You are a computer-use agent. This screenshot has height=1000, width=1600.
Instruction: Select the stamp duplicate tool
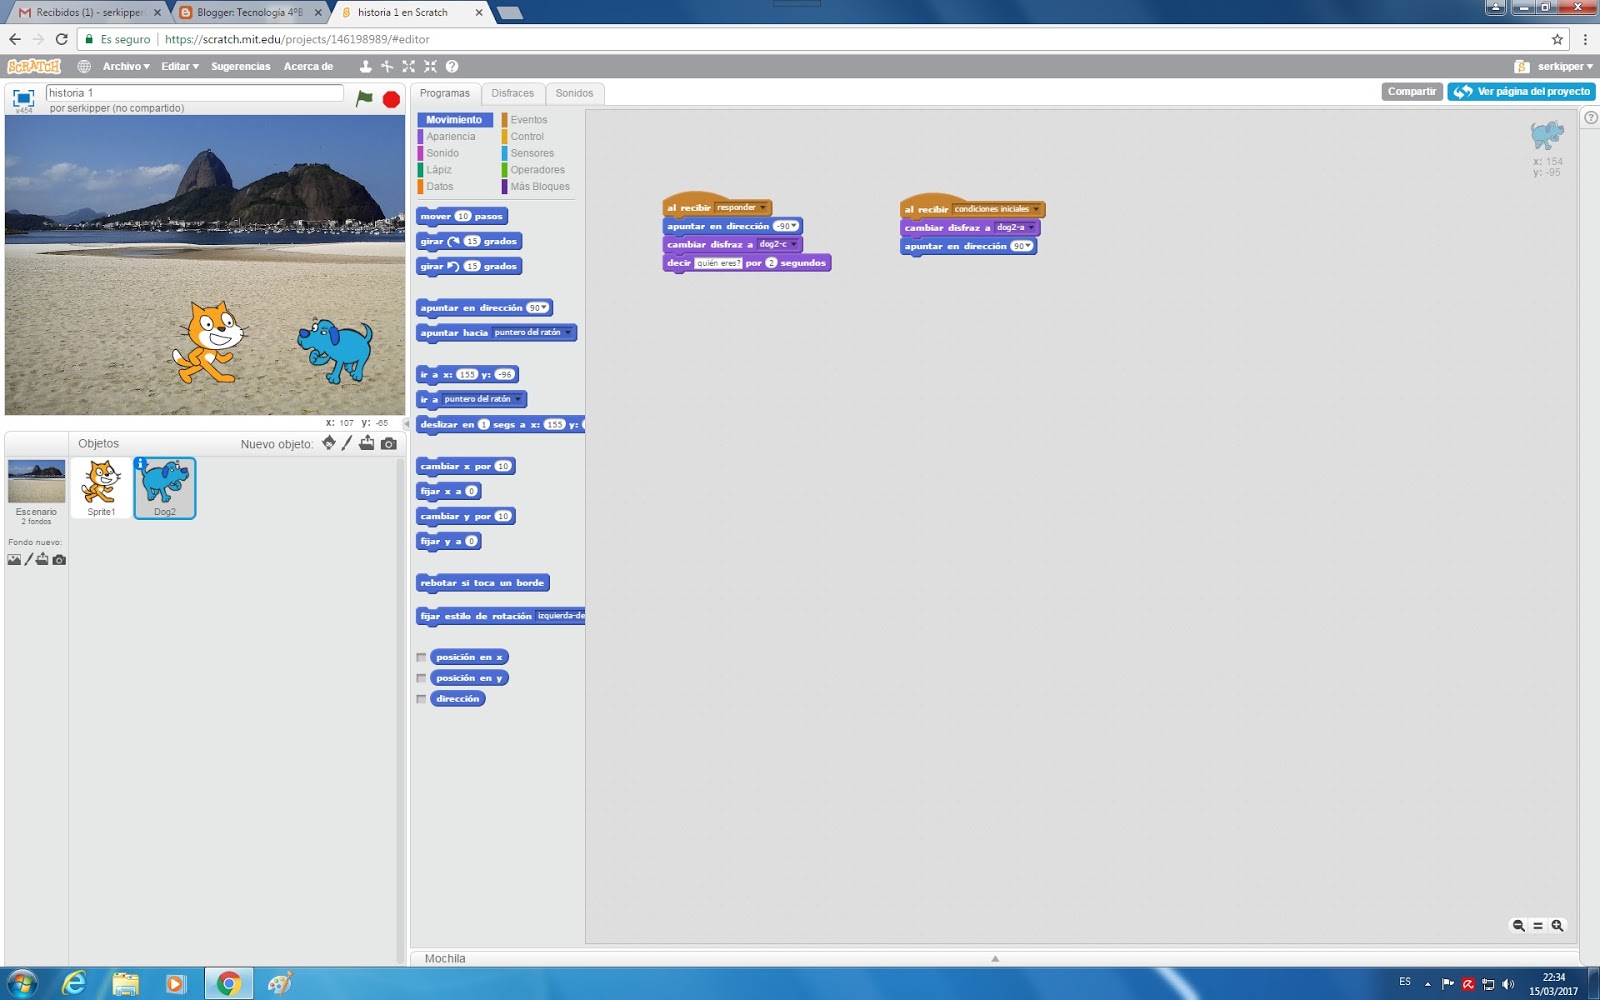(x=363, y=66)
